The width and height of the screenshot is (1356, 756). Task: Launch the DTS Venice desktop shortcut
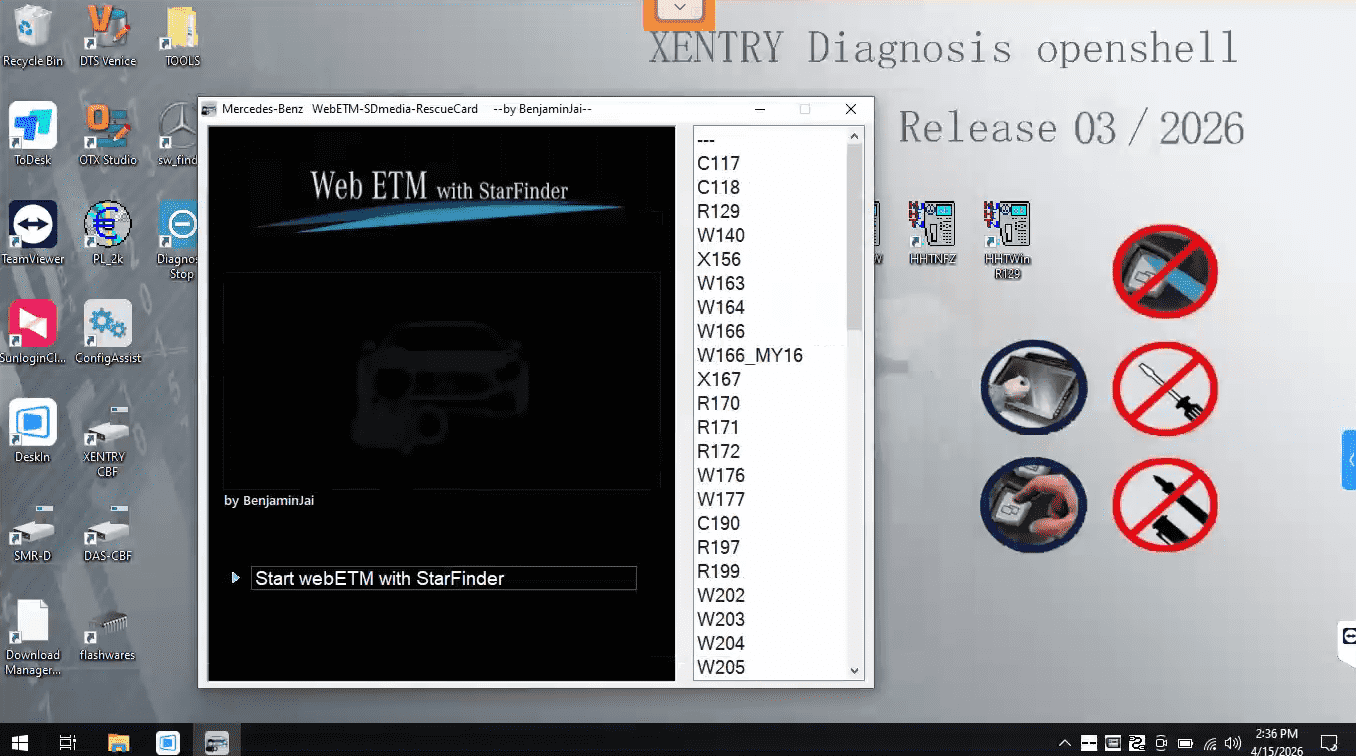[x=107, y=36]
